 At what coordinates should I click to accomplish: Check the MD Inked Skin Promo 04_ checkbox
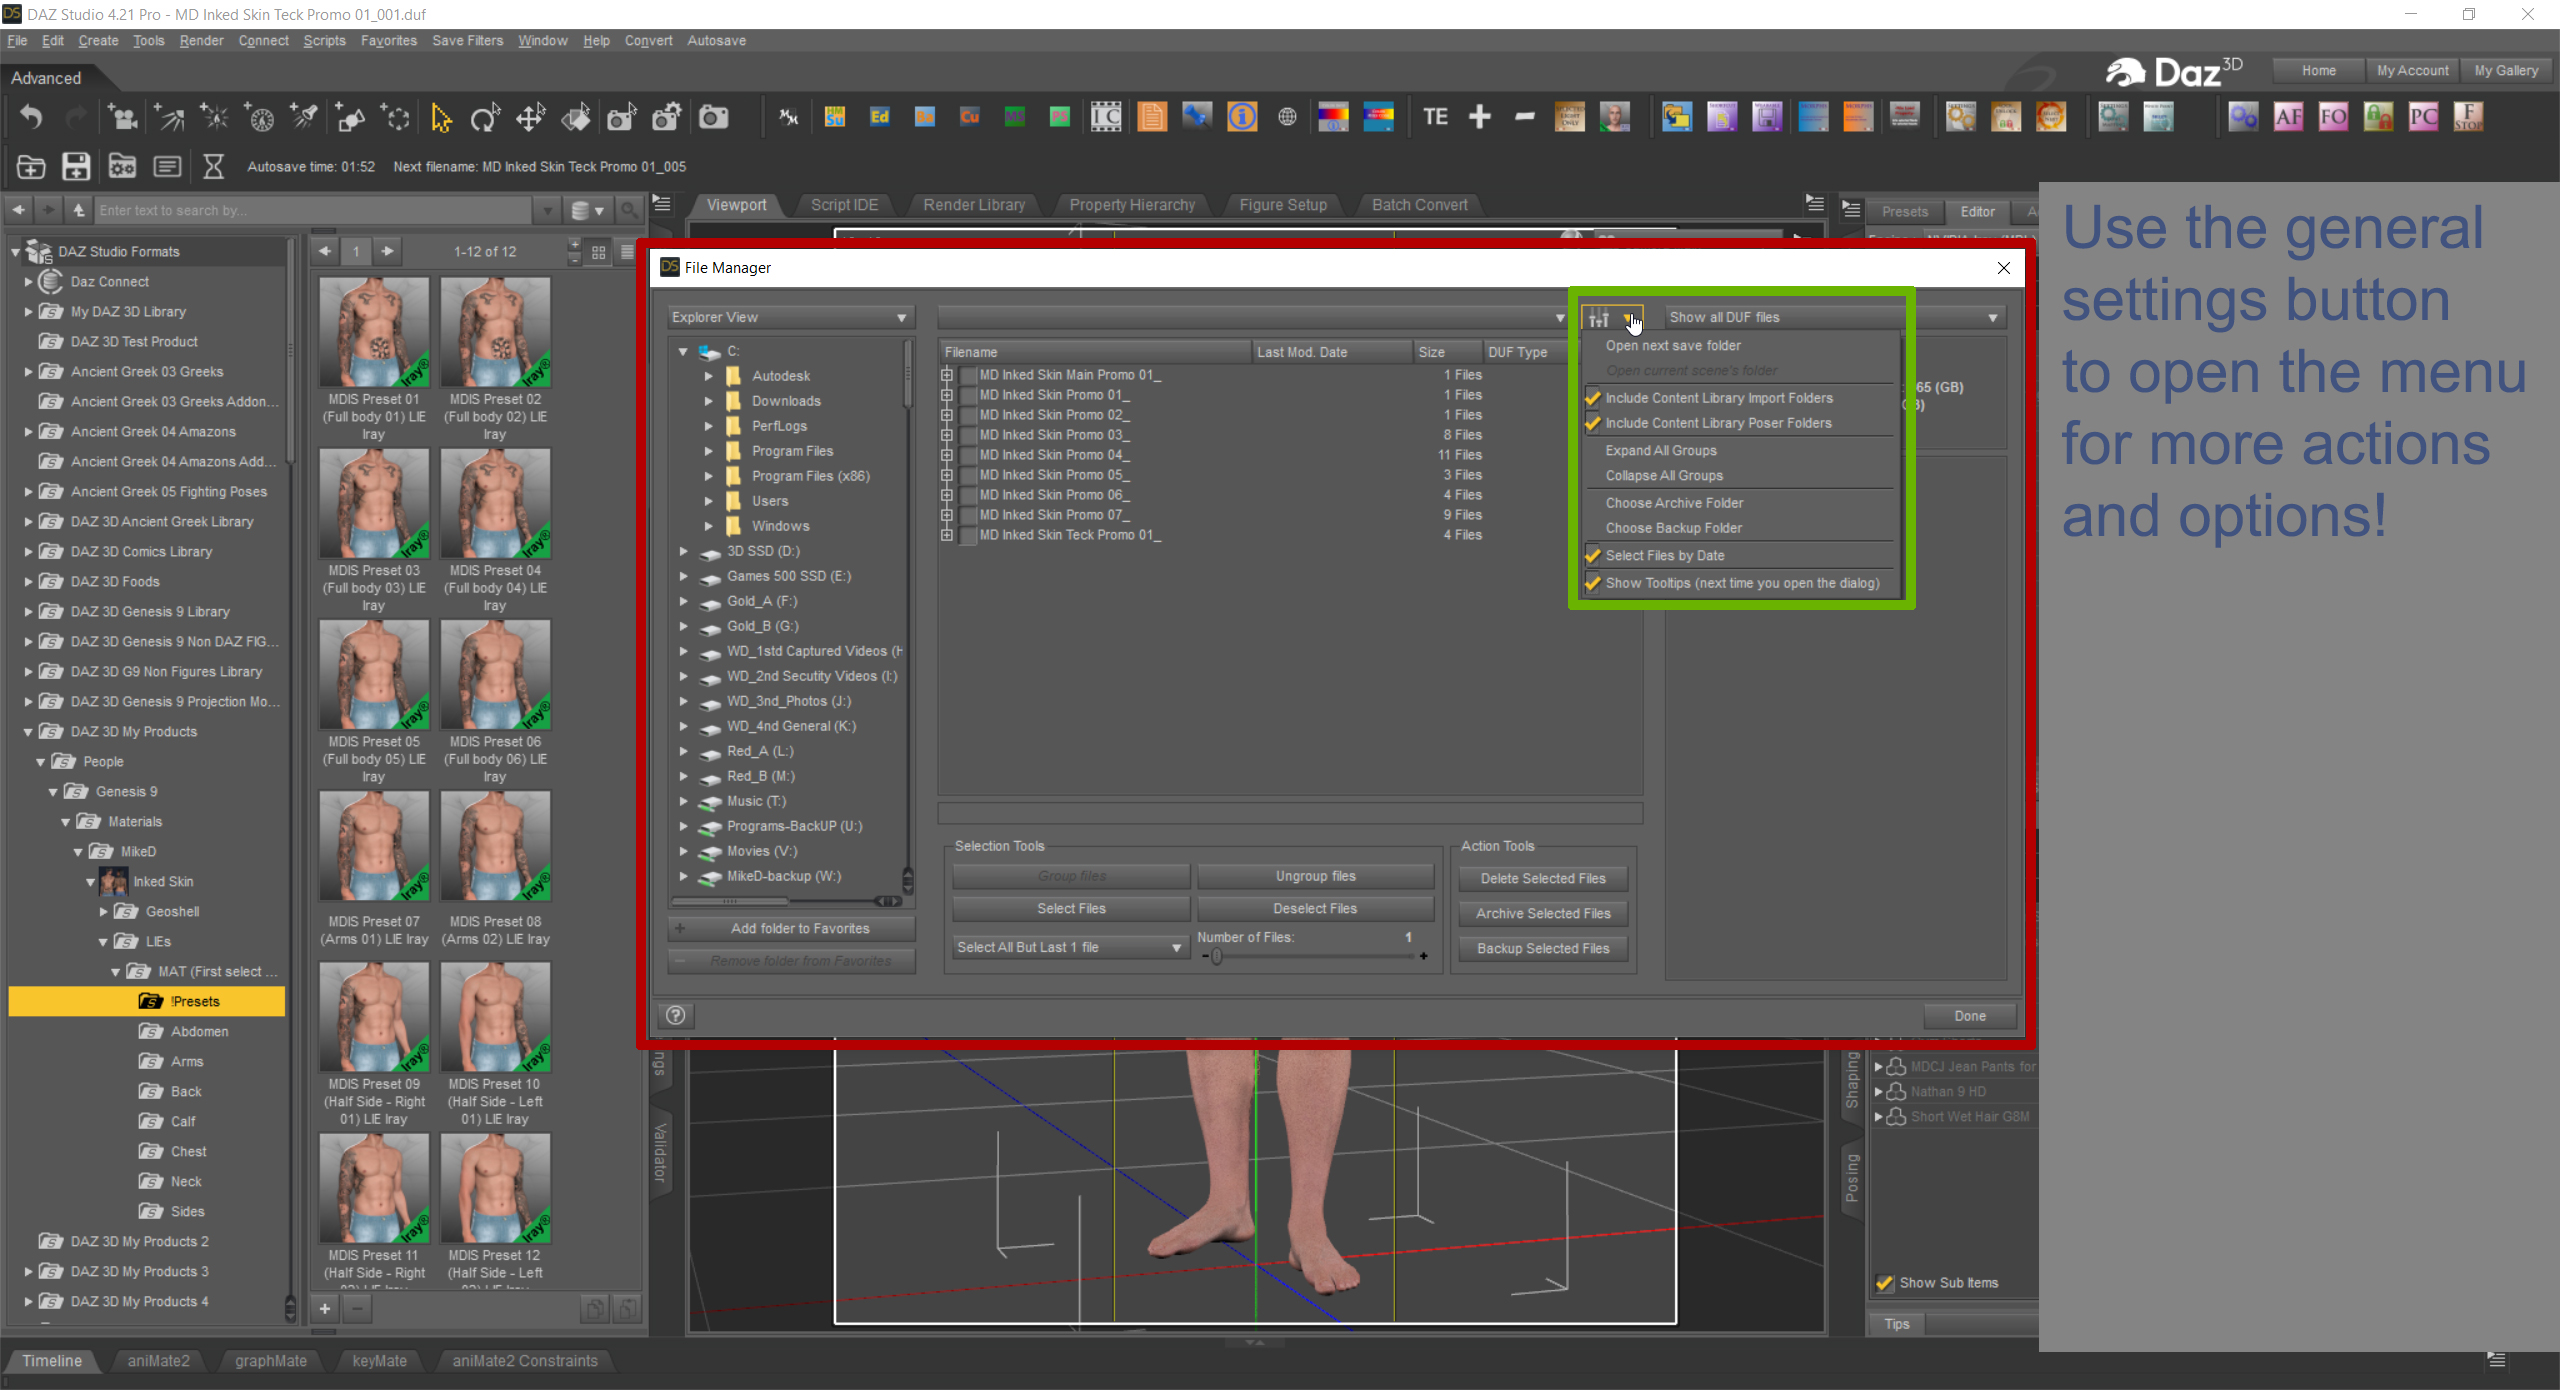968,455
